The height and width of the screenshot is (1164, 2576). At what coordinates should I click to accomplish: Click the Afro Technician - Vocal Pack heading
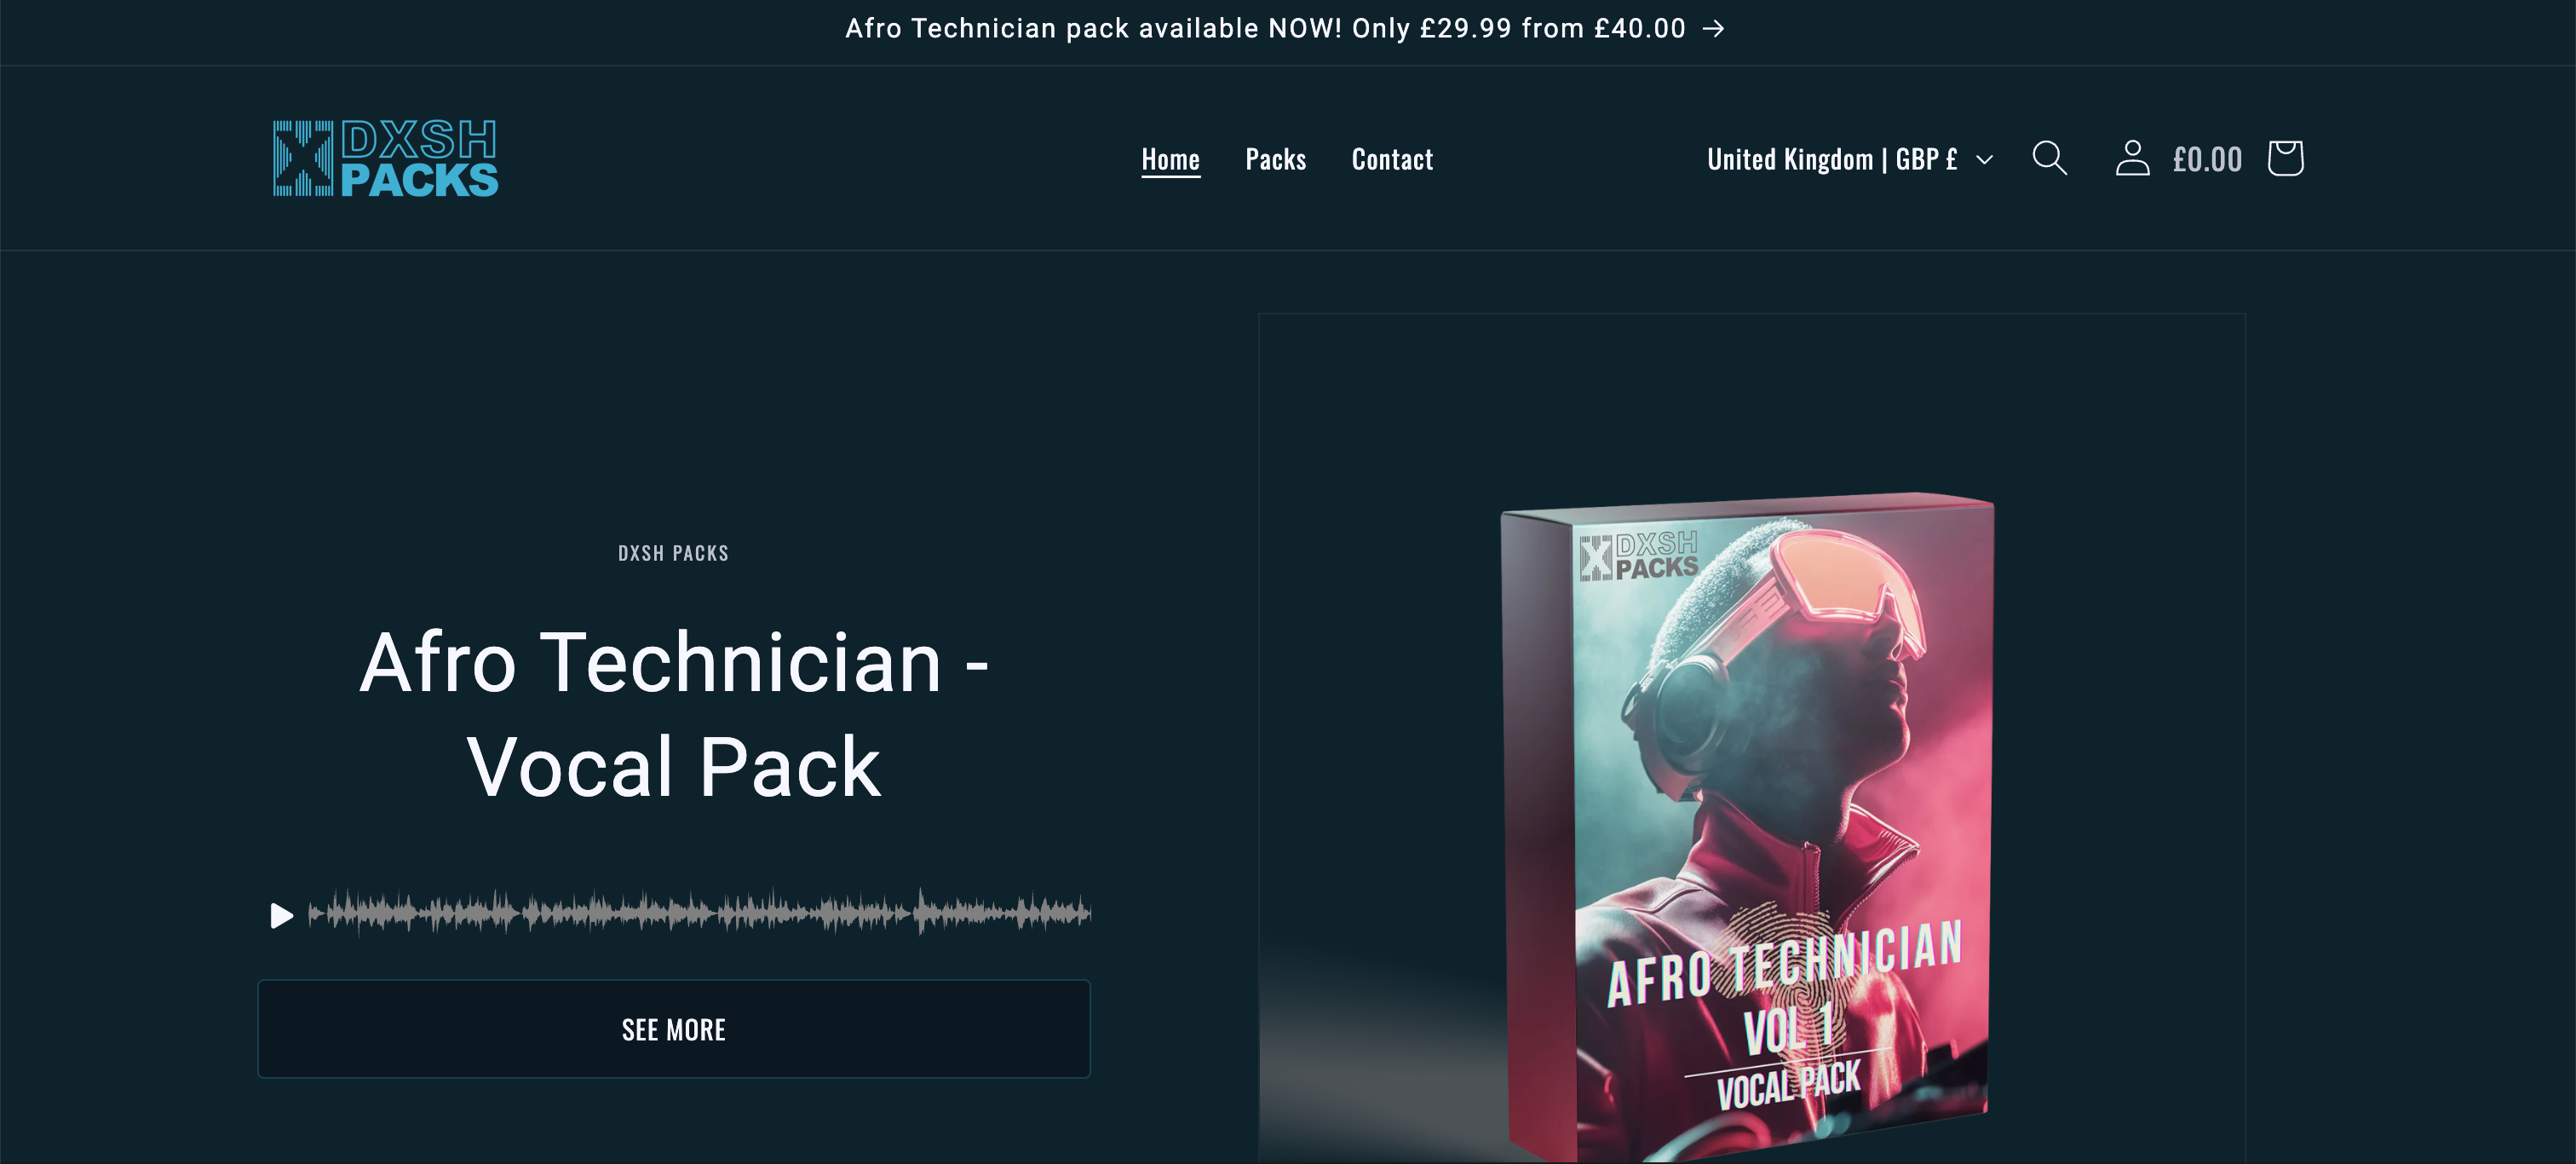pos(674,714)
